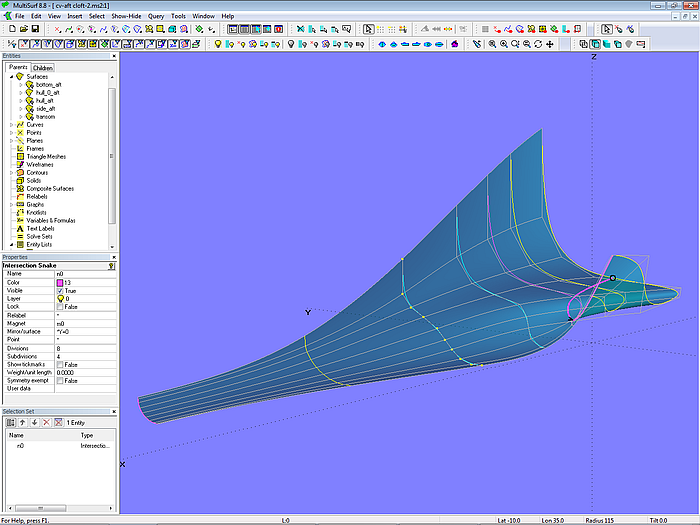Expand the bottom_aft surface entry
Viewport: 700px width, 525px height.
tap(20, 85)
